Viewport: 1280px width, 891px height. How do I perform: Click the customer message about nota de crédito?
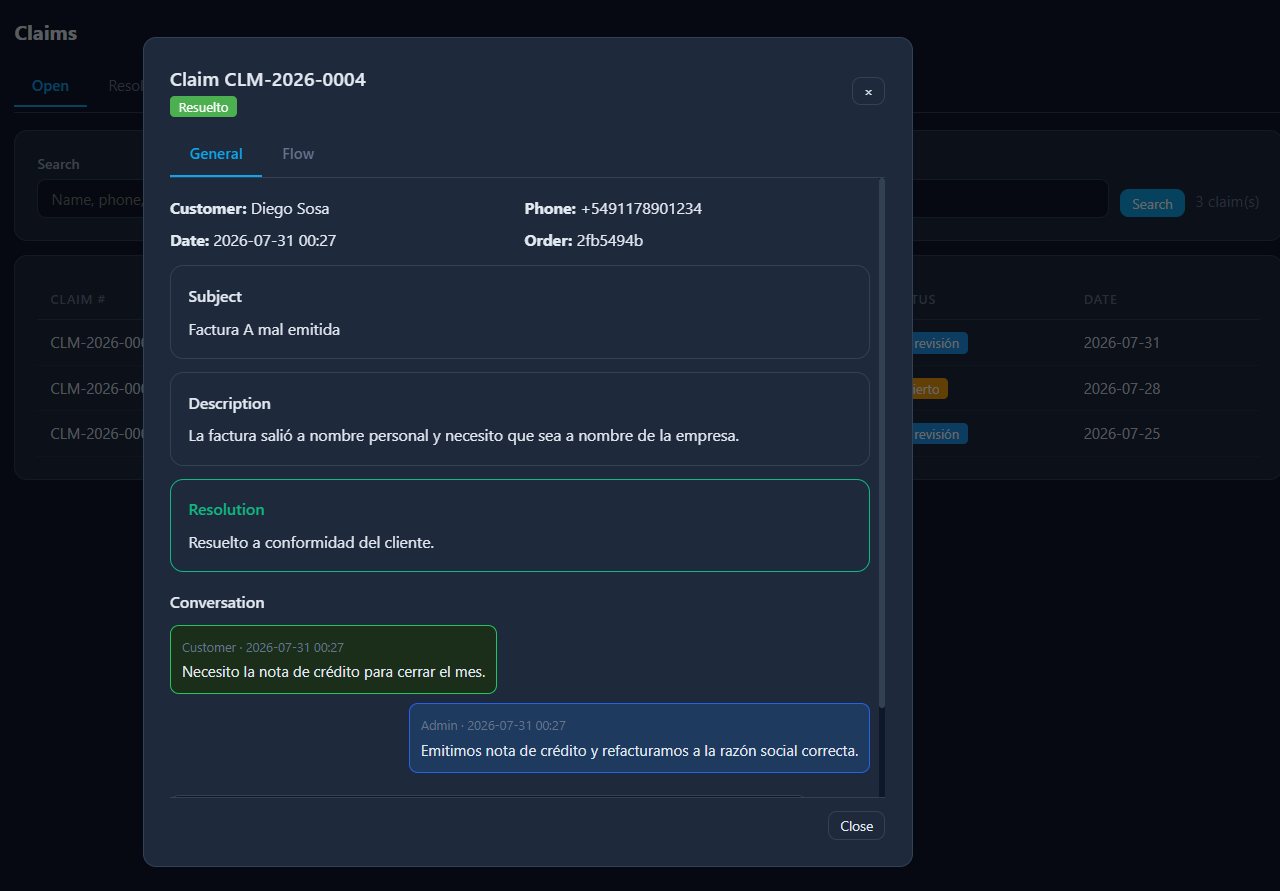pyautogui.click(x=333, y=659)
